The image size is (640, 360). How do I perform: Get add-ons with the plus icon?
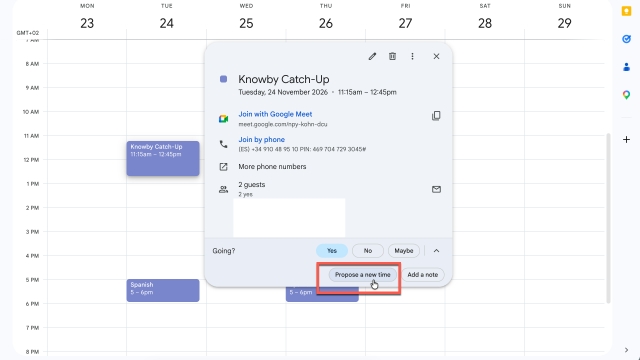coord(626,140)
